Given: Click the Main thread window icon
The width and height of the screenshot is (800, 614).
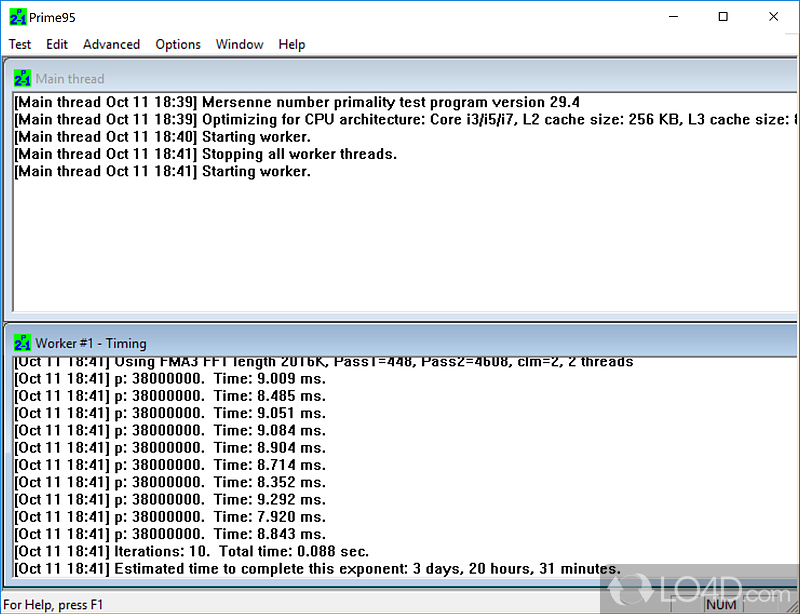Looking at the screenshot, I should [x=23, y=78].
